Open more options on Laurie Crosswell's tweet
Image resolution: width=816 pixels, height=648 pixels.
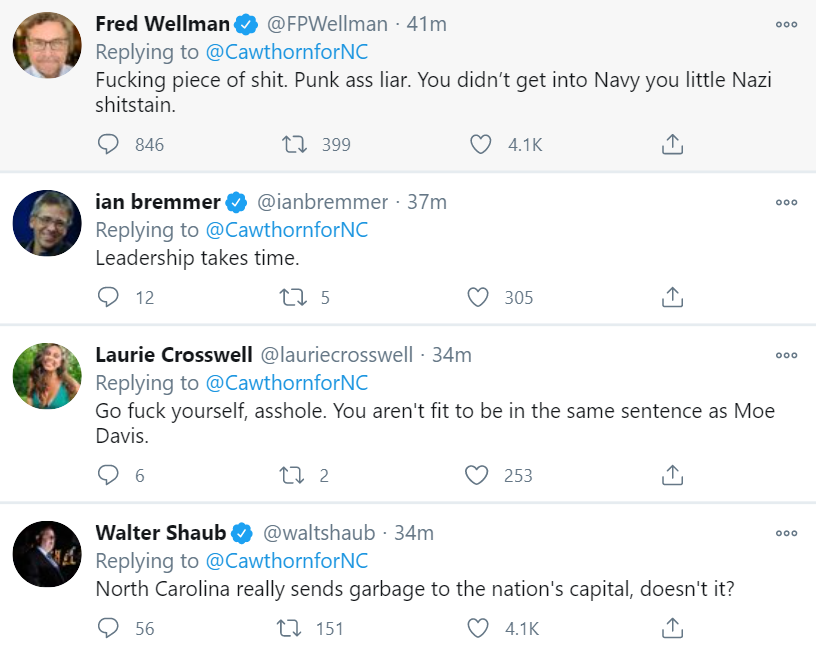[x=787, y=355]
